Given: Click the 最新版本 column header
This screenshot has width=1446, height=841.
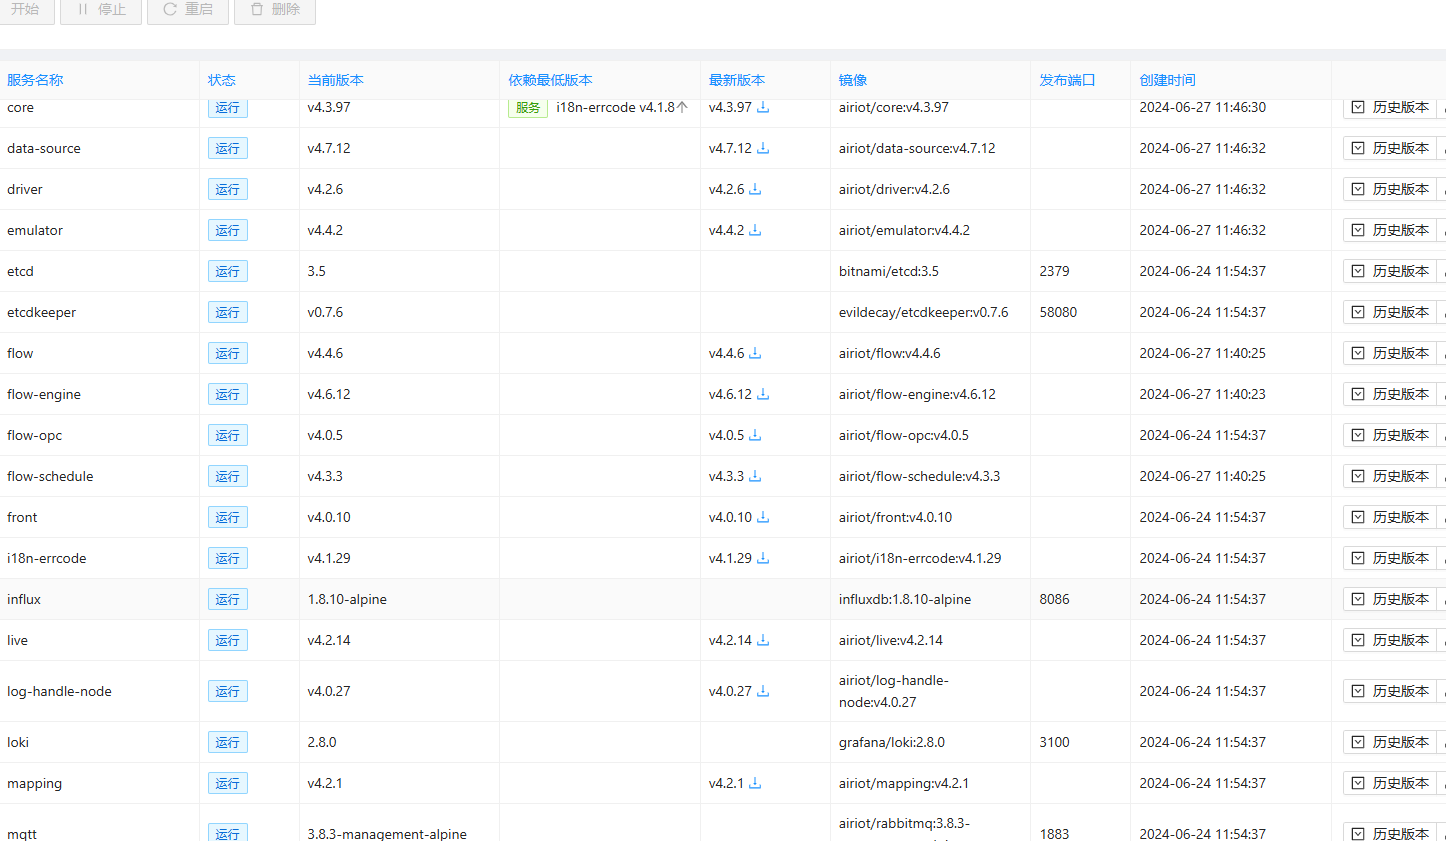Looking at the screenshot, I should pyautogui.click(x=737, y=80).
